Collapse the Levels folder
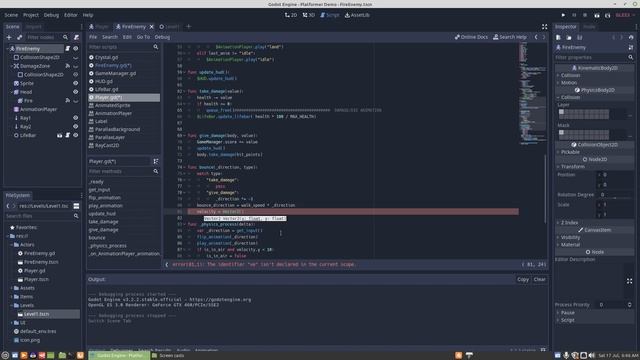Screen dimensions: 640x360 [x=11, y=305]
